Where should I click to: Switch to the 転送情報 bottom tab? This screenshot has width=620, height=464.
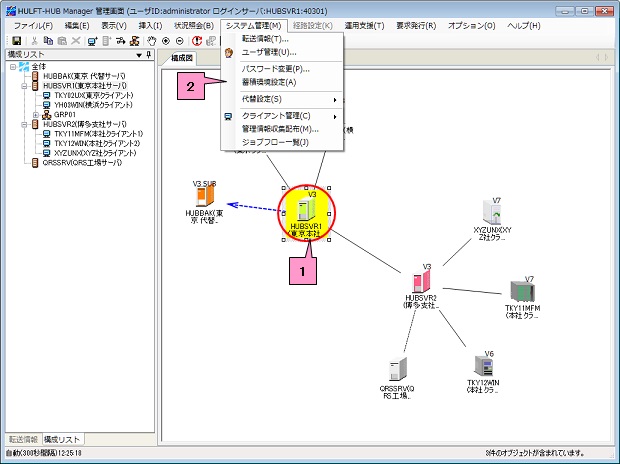tap(22, 439)
